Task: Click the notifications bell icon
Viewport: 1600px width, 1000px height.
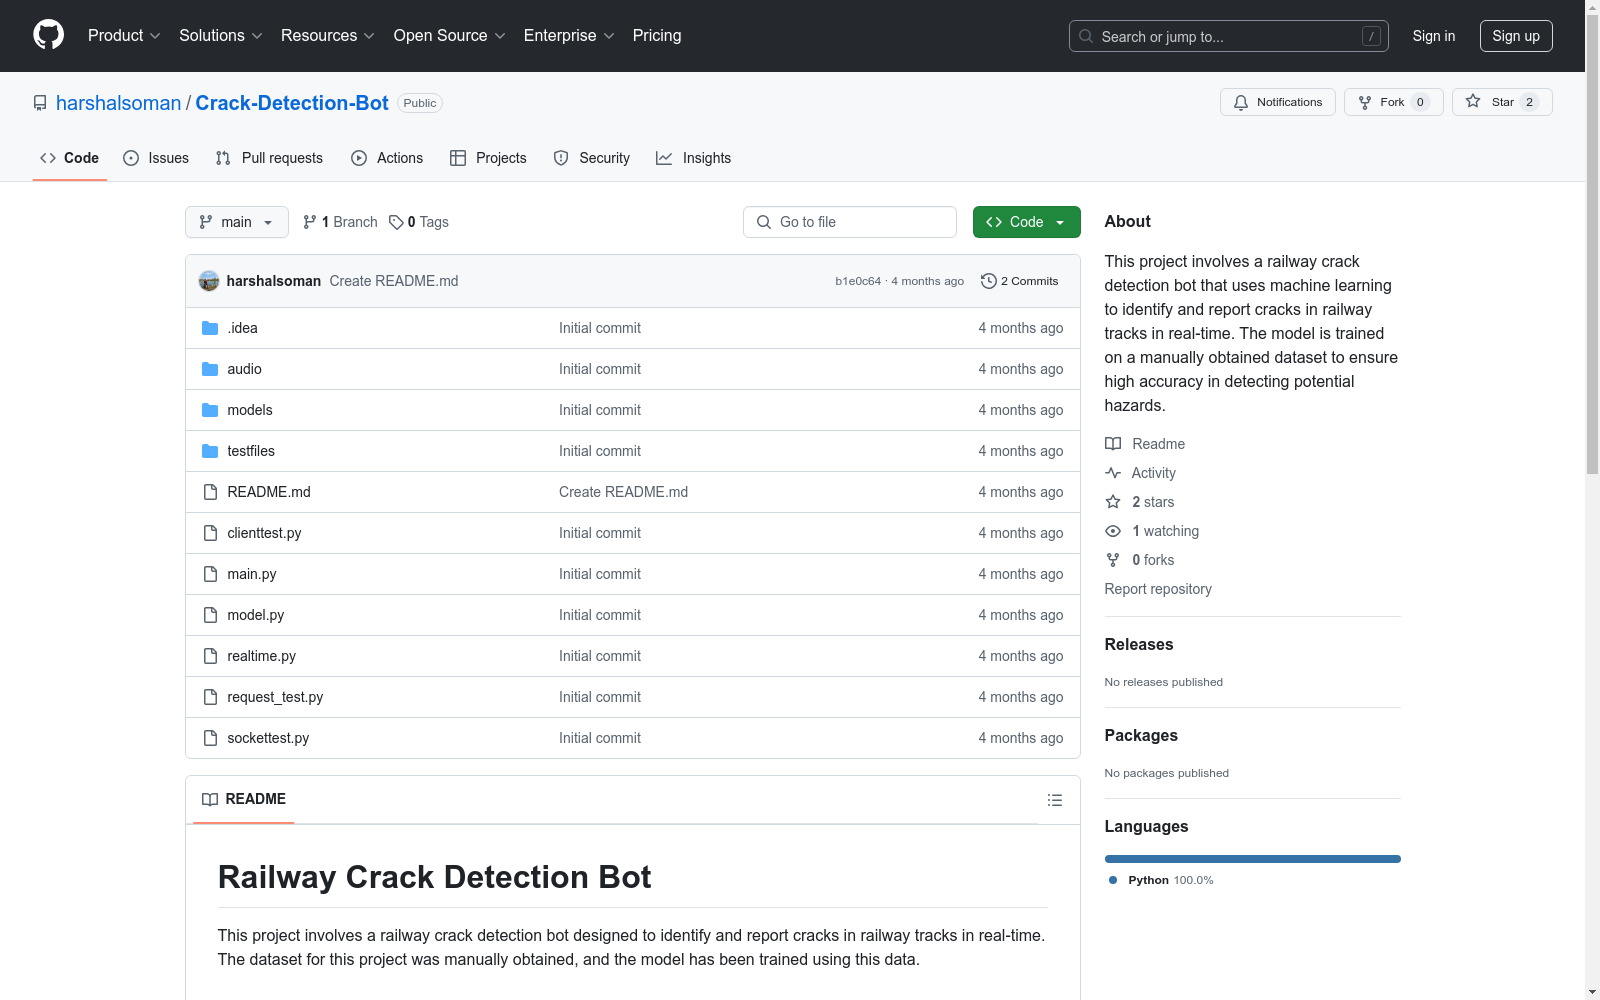Action: [1241, 102]
